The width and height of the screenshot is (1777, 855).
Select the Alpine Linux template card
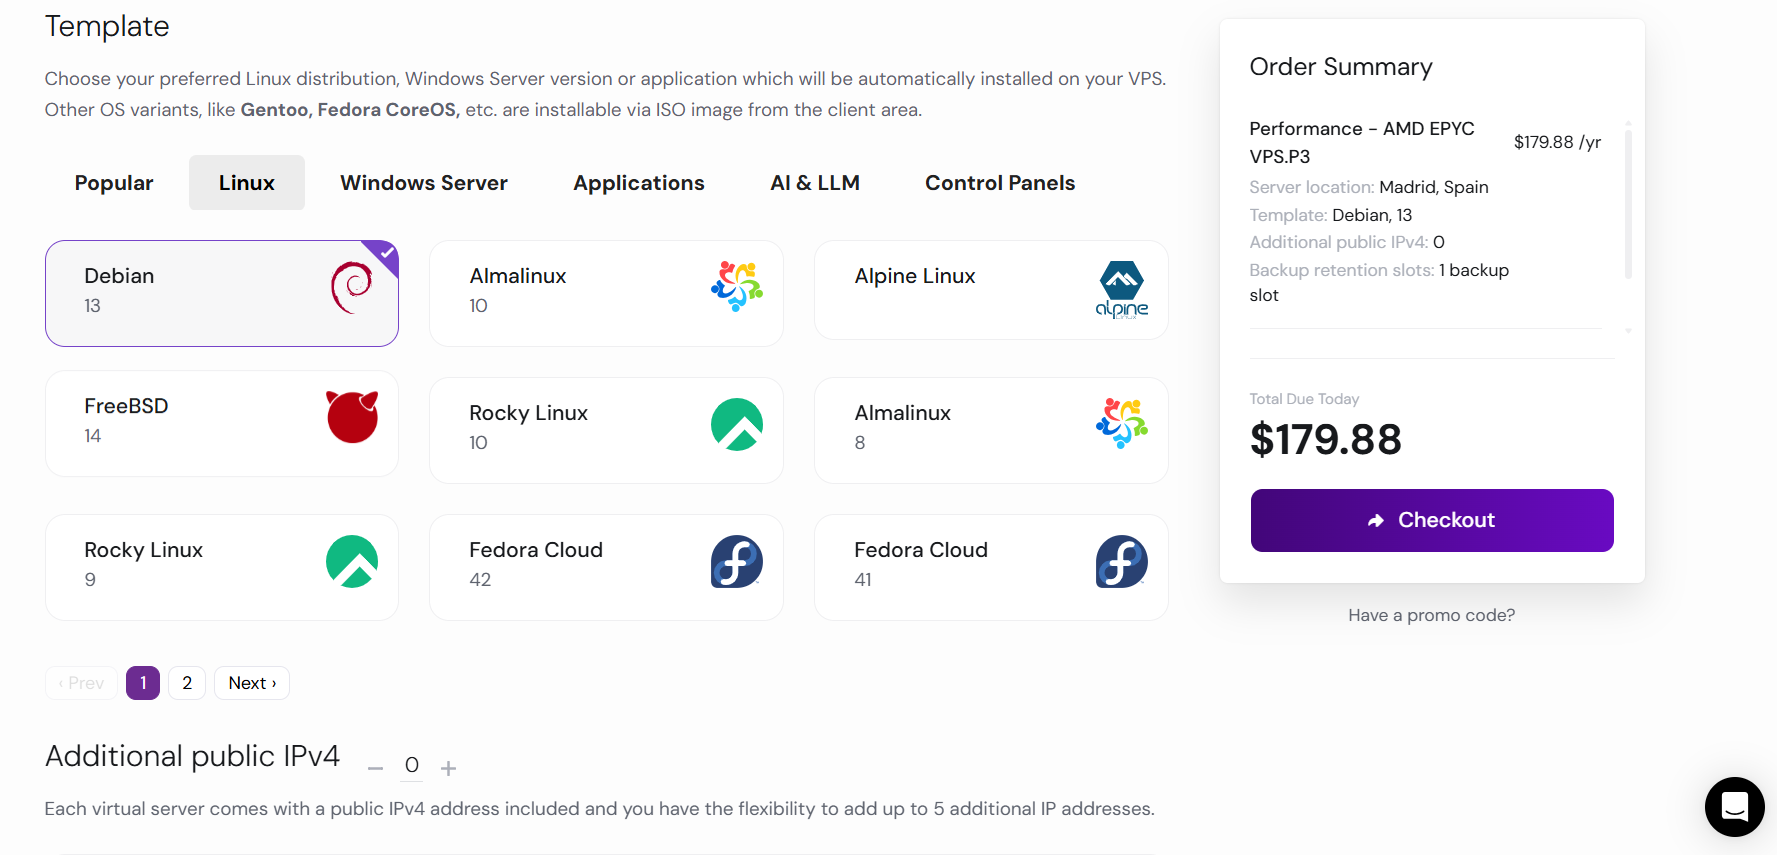click(991, 290)
